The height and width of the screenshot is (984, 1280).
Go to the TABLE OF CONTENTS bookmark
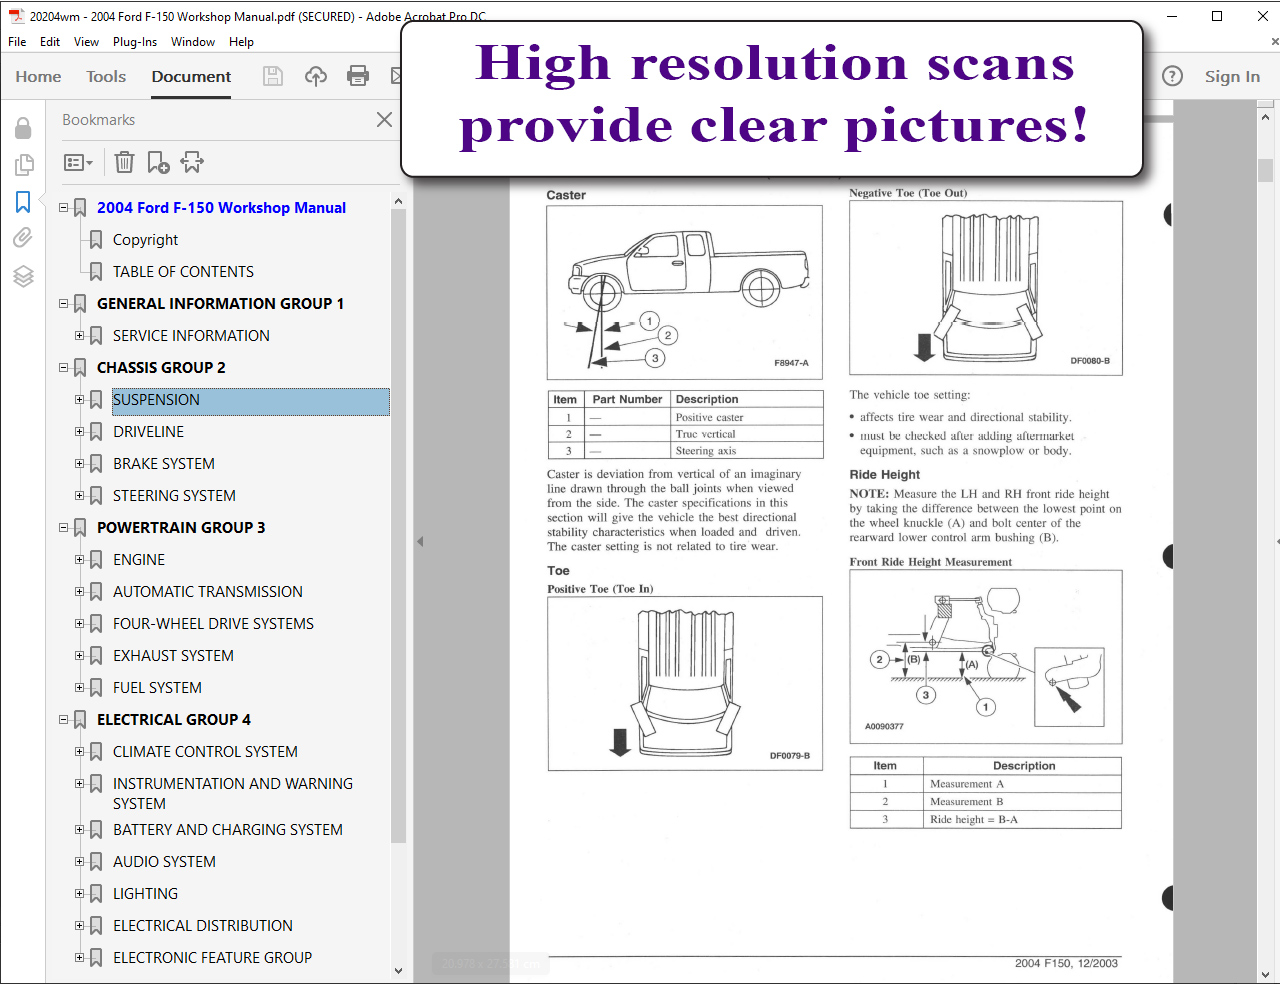tap(183, 272)
